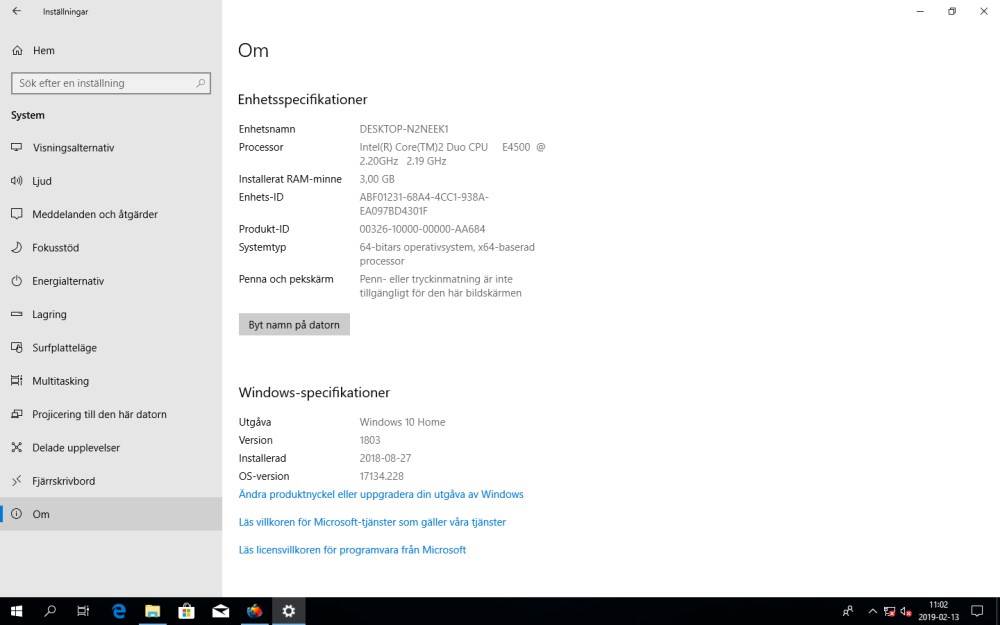1000x625 pixels.
Task: Click the 'Om' page title
Action: click(x=253, y=50)
